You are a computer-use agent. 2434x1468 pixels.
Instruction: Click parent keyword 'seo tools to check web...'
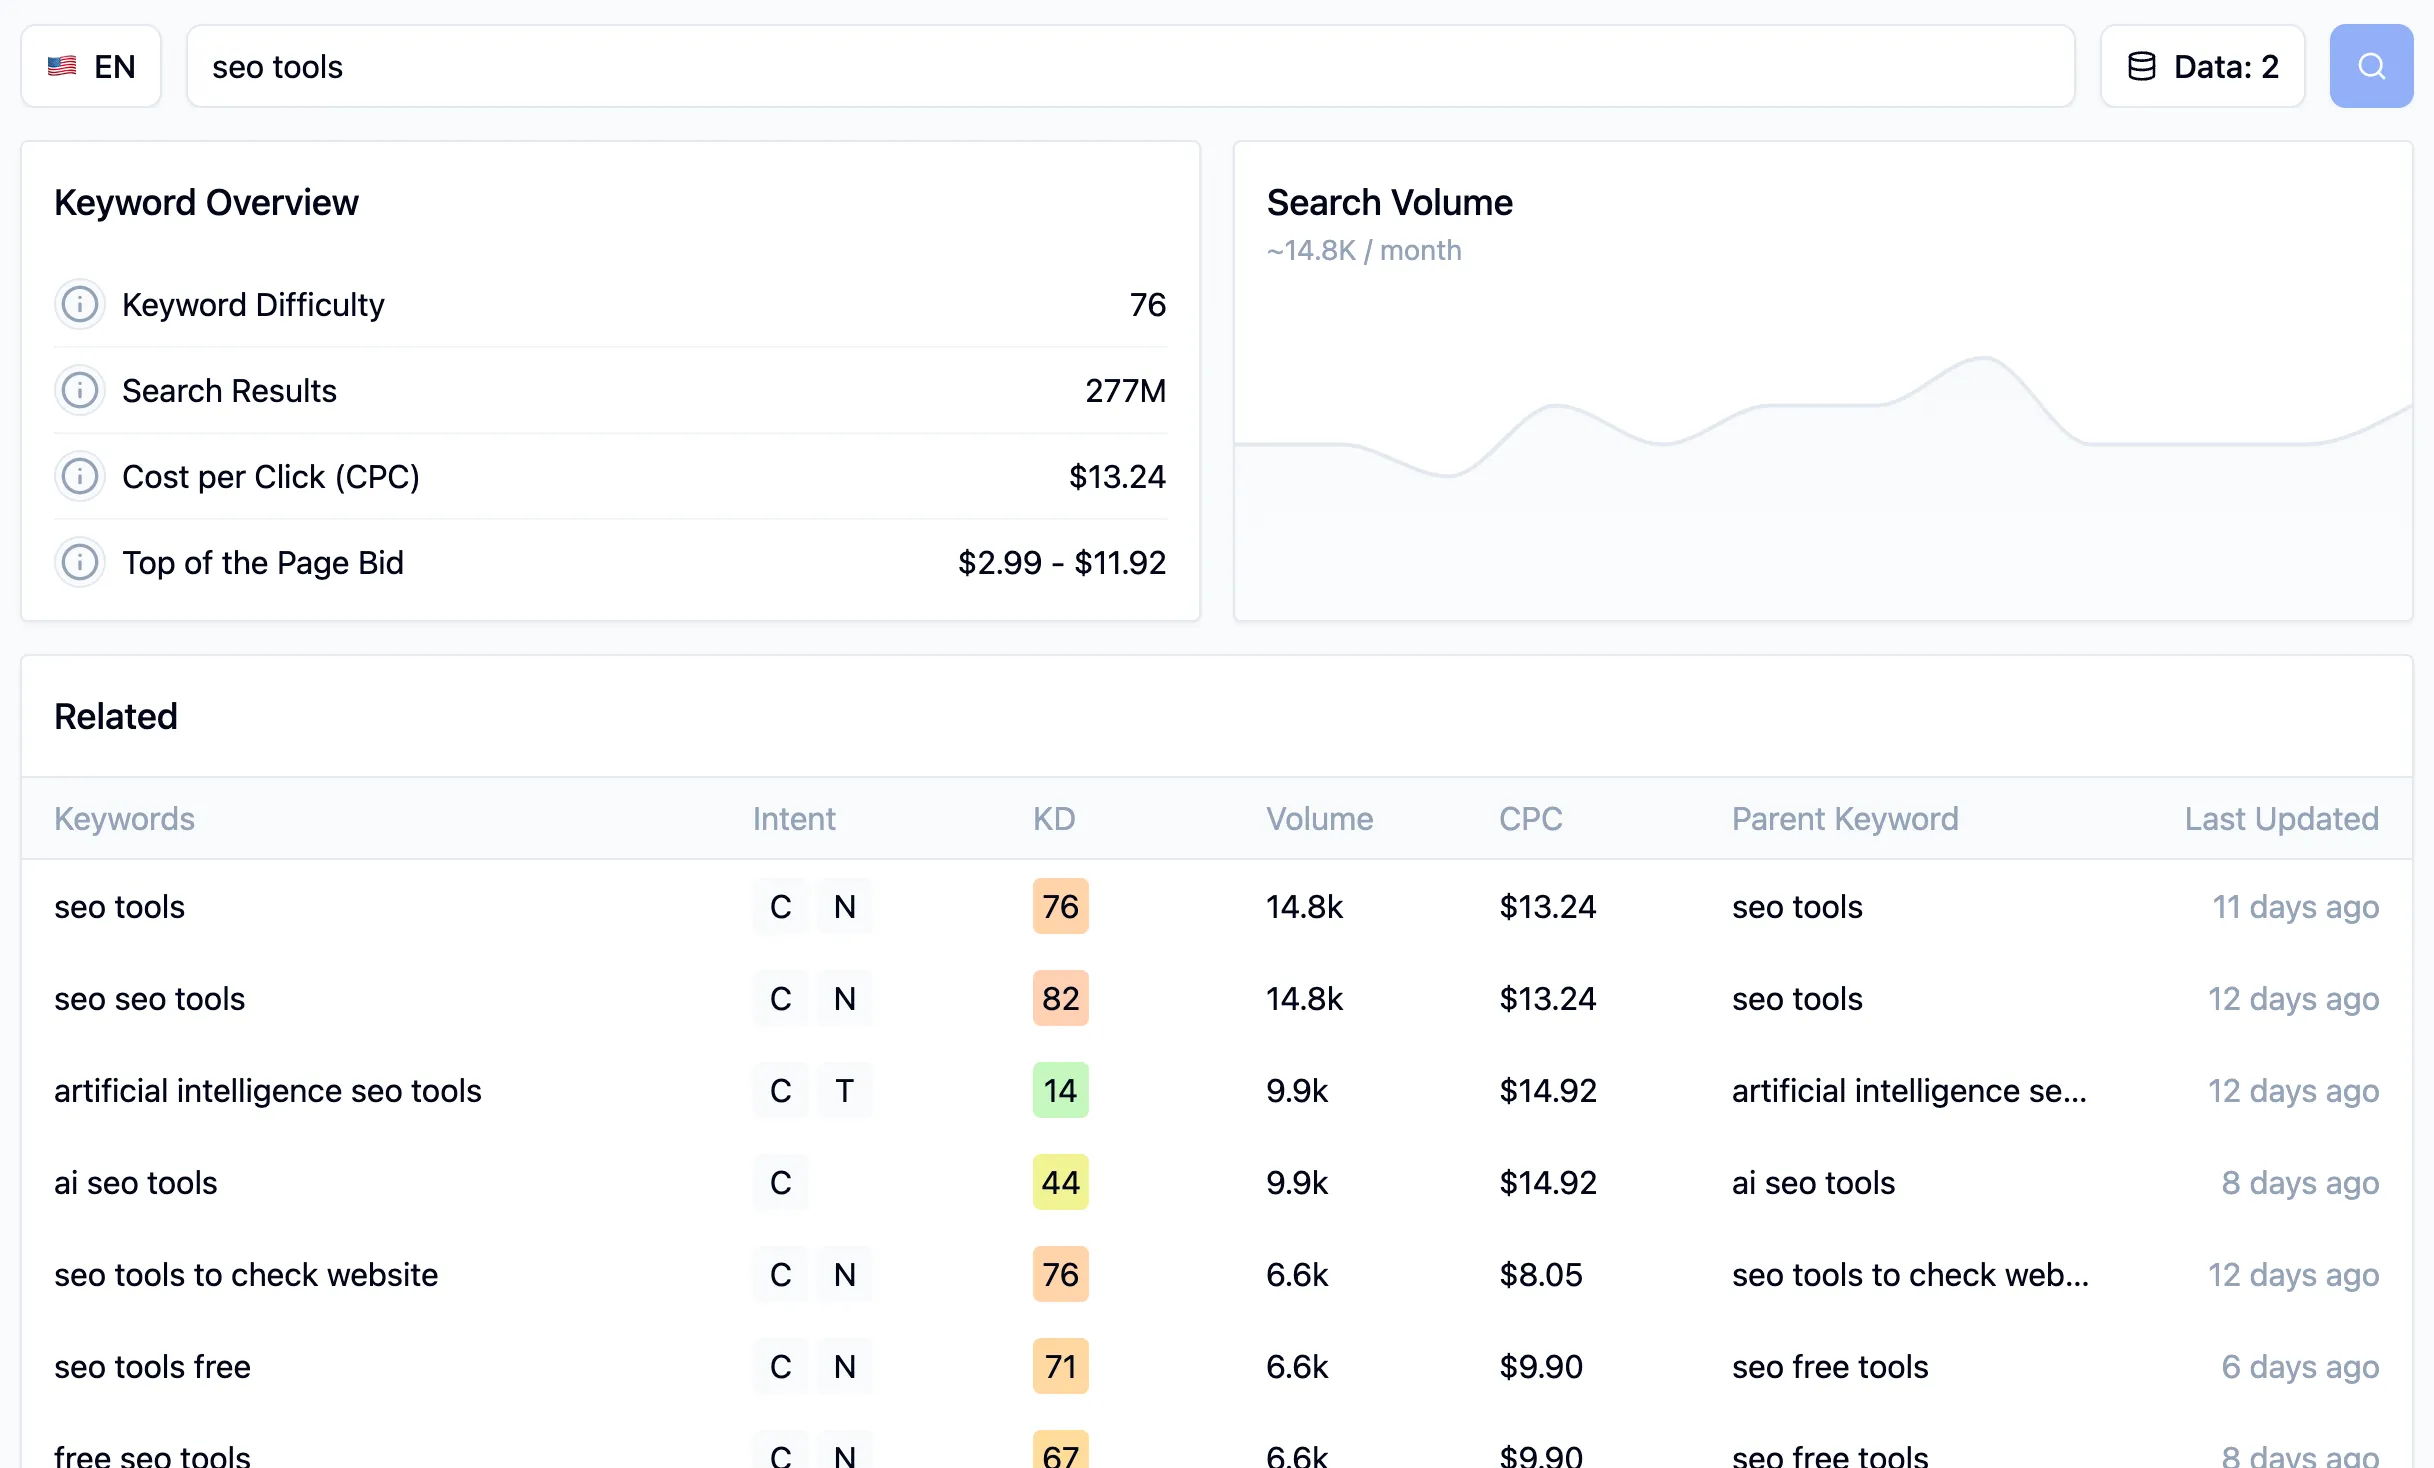pos(1910,1274)
